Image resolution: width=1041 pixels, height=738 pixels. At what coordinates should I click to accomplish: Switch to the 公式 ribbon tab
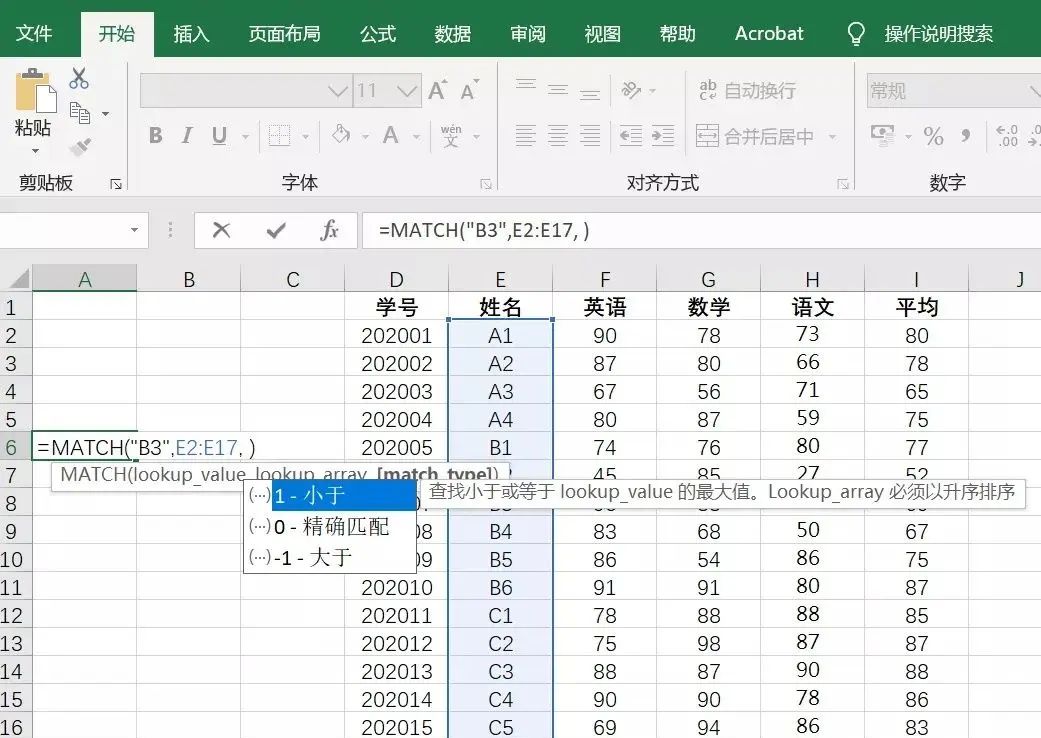pos(377,33)
